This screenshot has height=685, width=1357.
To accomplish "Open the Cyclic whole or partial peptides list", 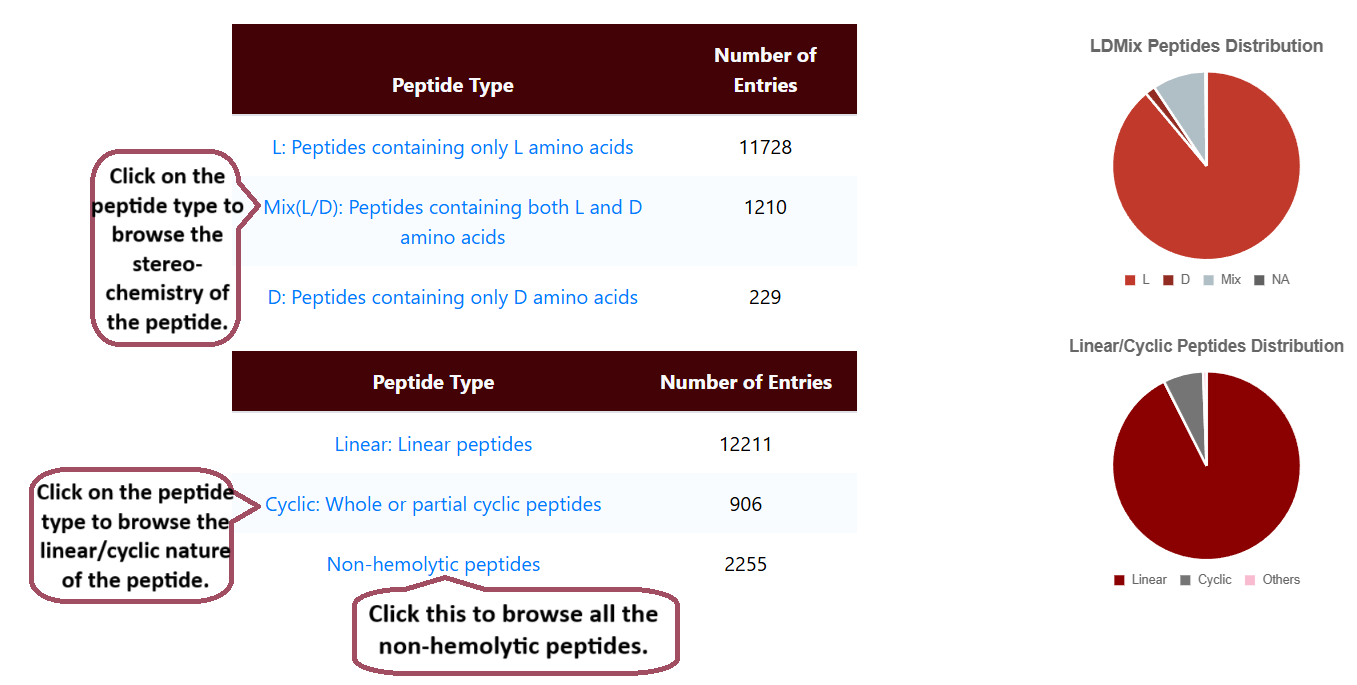I will tap(433, 504).
